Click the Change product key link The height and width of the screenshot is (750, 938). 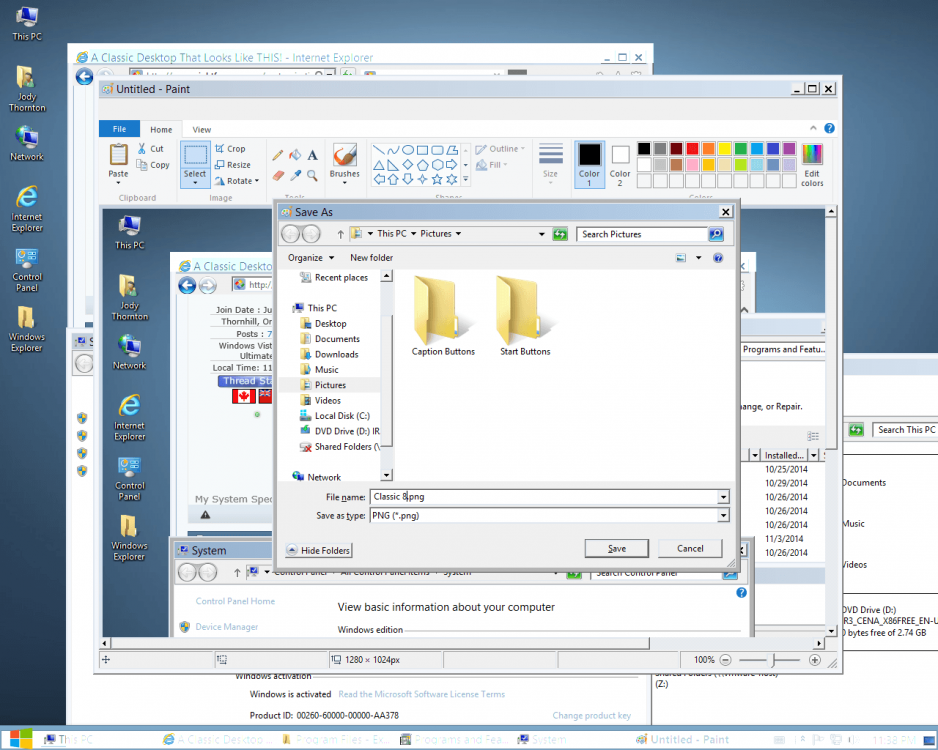591,716
